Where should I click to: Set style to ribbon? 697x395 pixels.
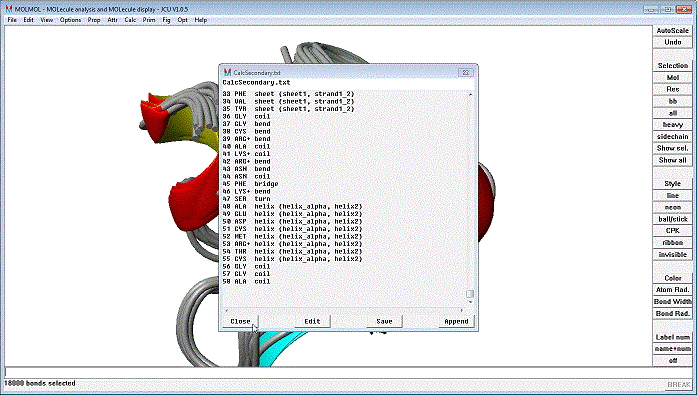(x=673, y=243)
